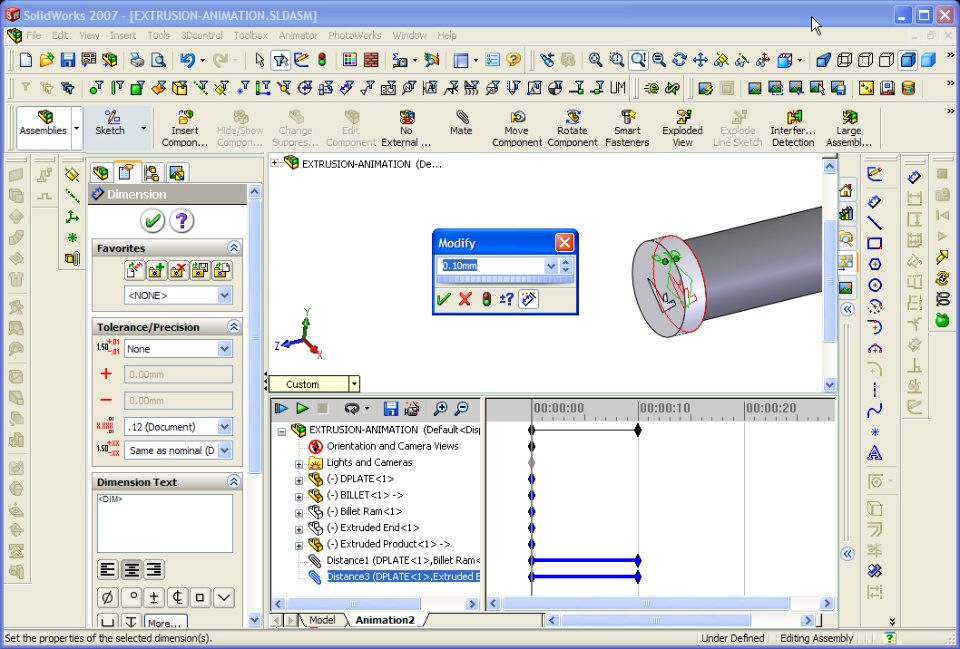This screenshot has height=649, width=960.
Task: Click the Save animation icon
Action: click(x=391, y=408)
